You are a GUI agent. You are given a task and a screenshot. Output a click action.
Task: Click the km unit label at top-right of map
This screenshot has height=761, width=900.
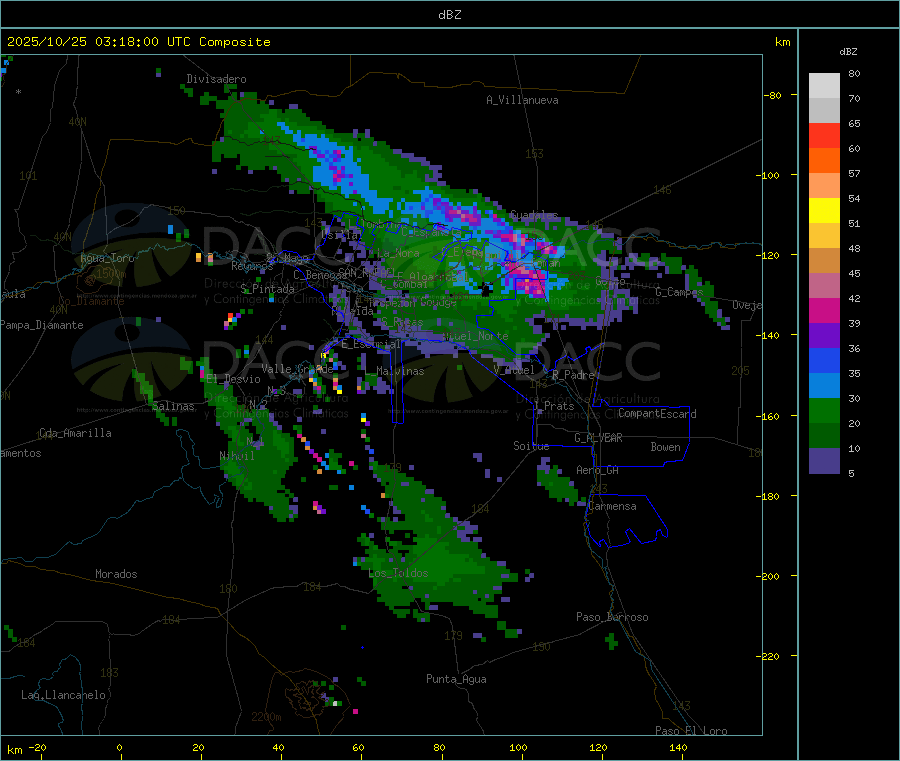pos(782,42)
